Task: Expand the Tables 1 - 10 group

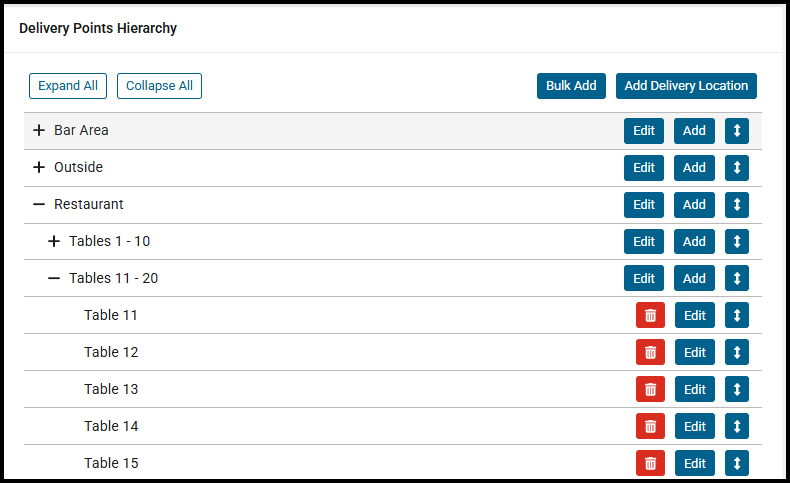Action: click(x=54, y=241)
